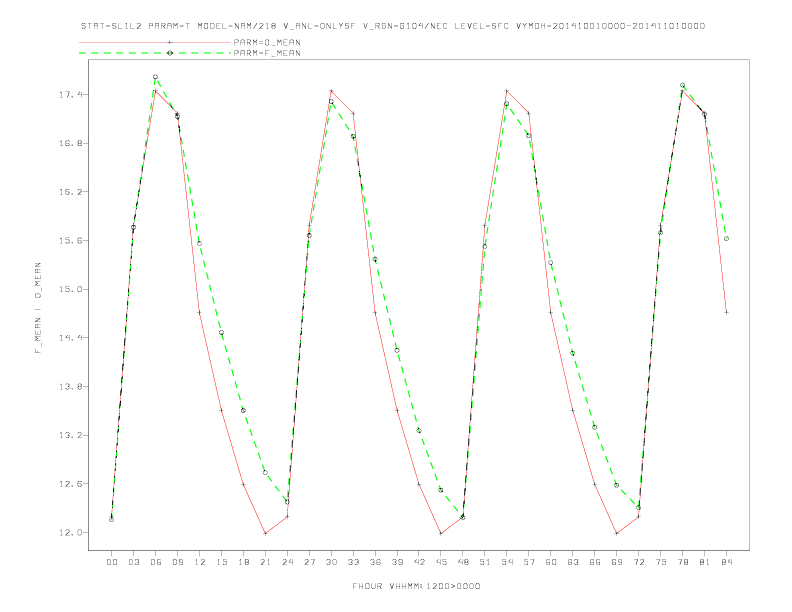This screenshot has width=792, height=612.
Task: Click the 15.0 y-axis tick label
Action: (70, 289)
